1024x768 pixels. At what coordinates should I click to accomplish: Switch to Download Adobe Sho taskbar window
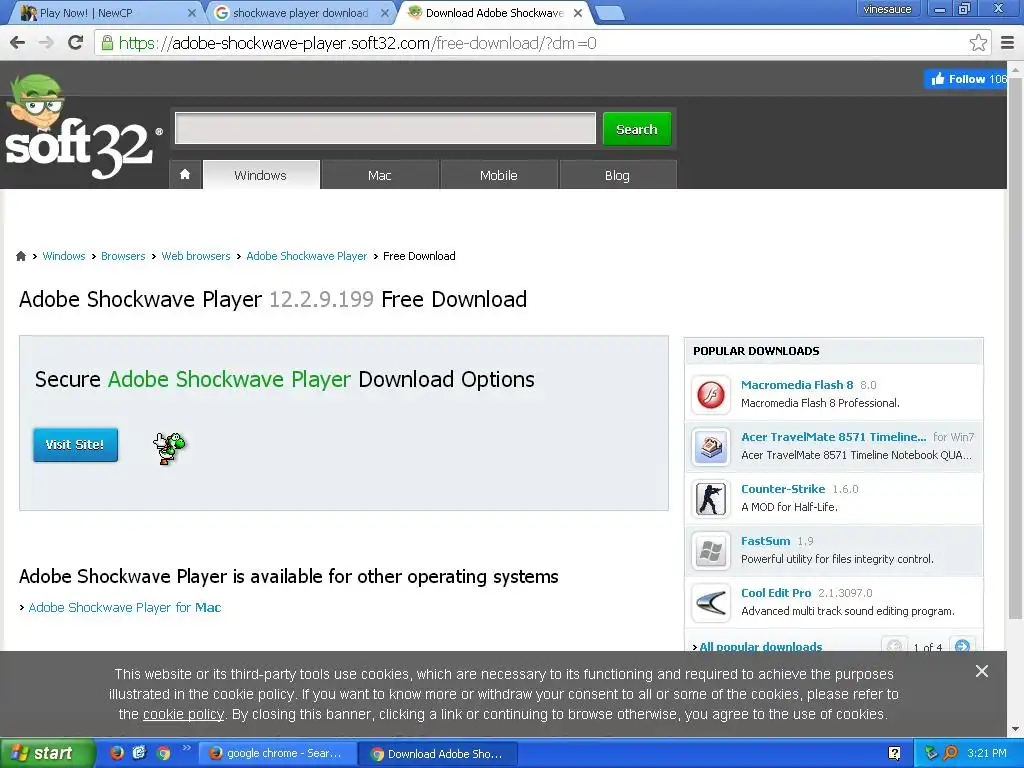click(x=438, y=754)
